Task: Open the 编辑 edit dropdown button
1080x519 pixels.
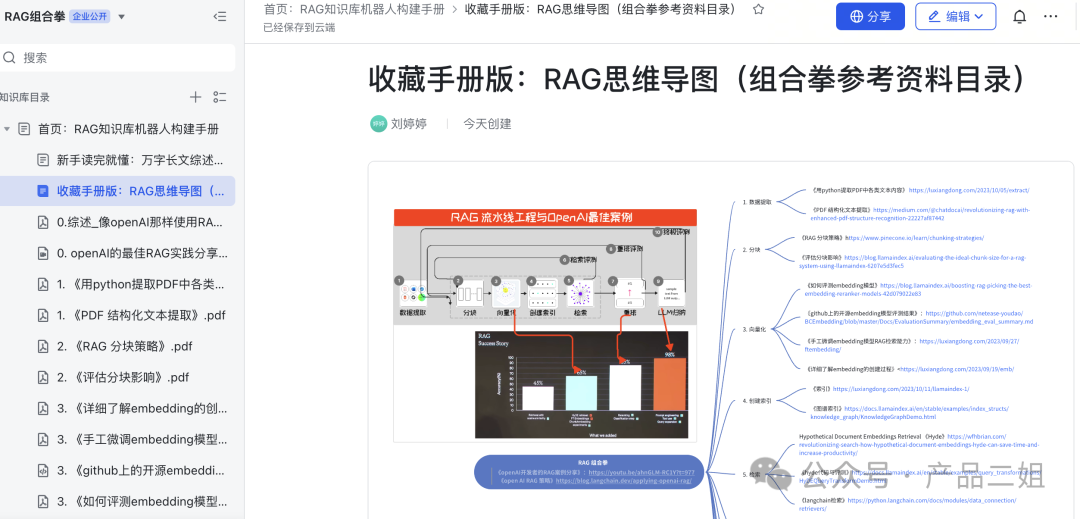Action: (955, 17)
